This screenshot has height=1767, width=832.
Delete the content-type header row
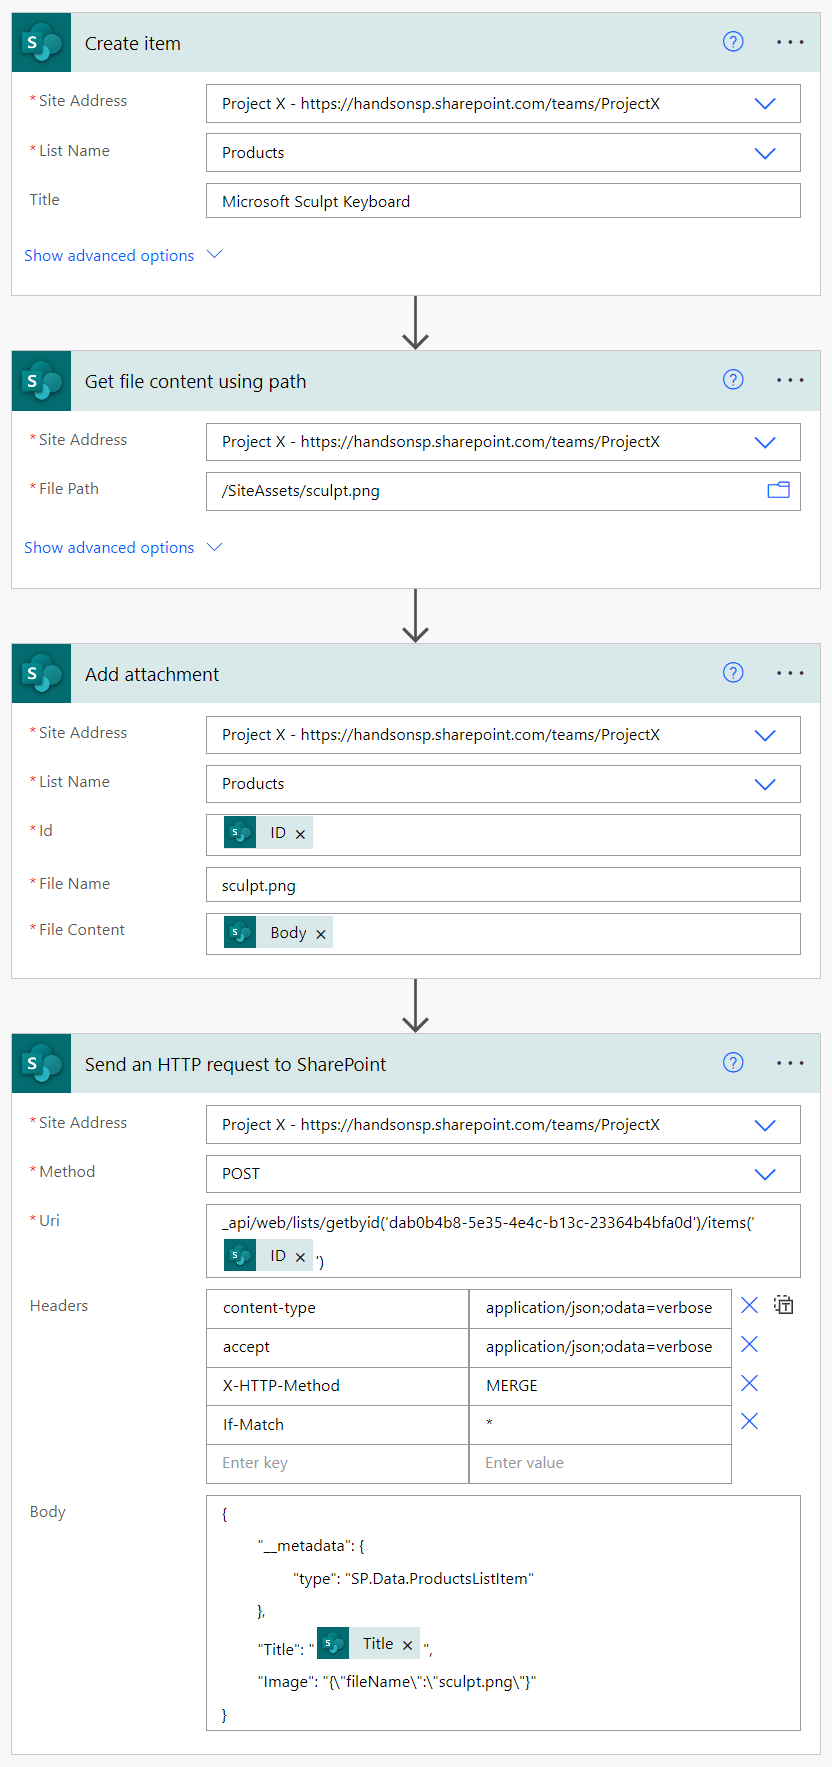click(x=749, y=1305)
